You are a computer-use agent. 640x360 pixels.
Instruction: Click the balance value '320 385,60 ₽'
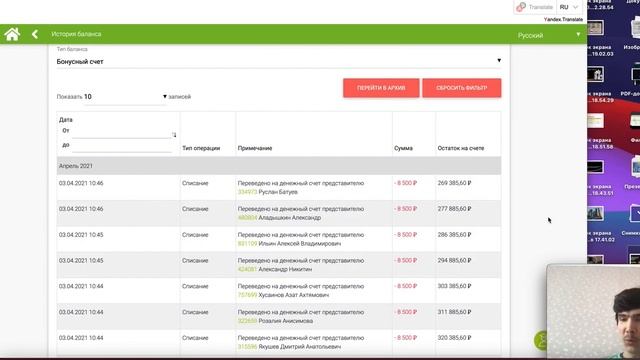pyautogui.click(x=454, y=338)
